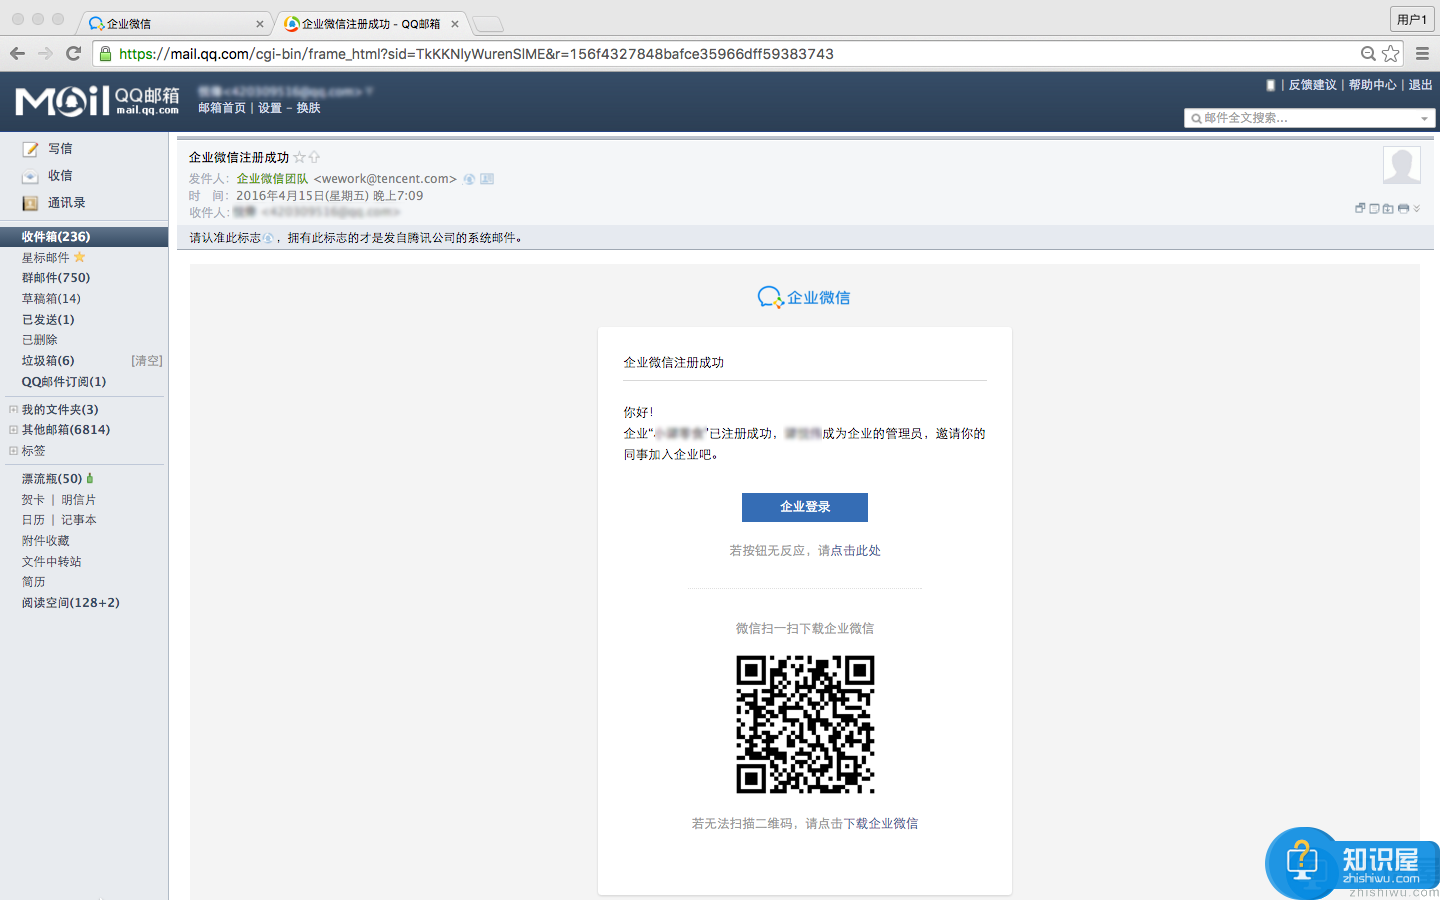Click the blue 企业登录 button
Screen dimensions: 1440x900
coord(805,507)
